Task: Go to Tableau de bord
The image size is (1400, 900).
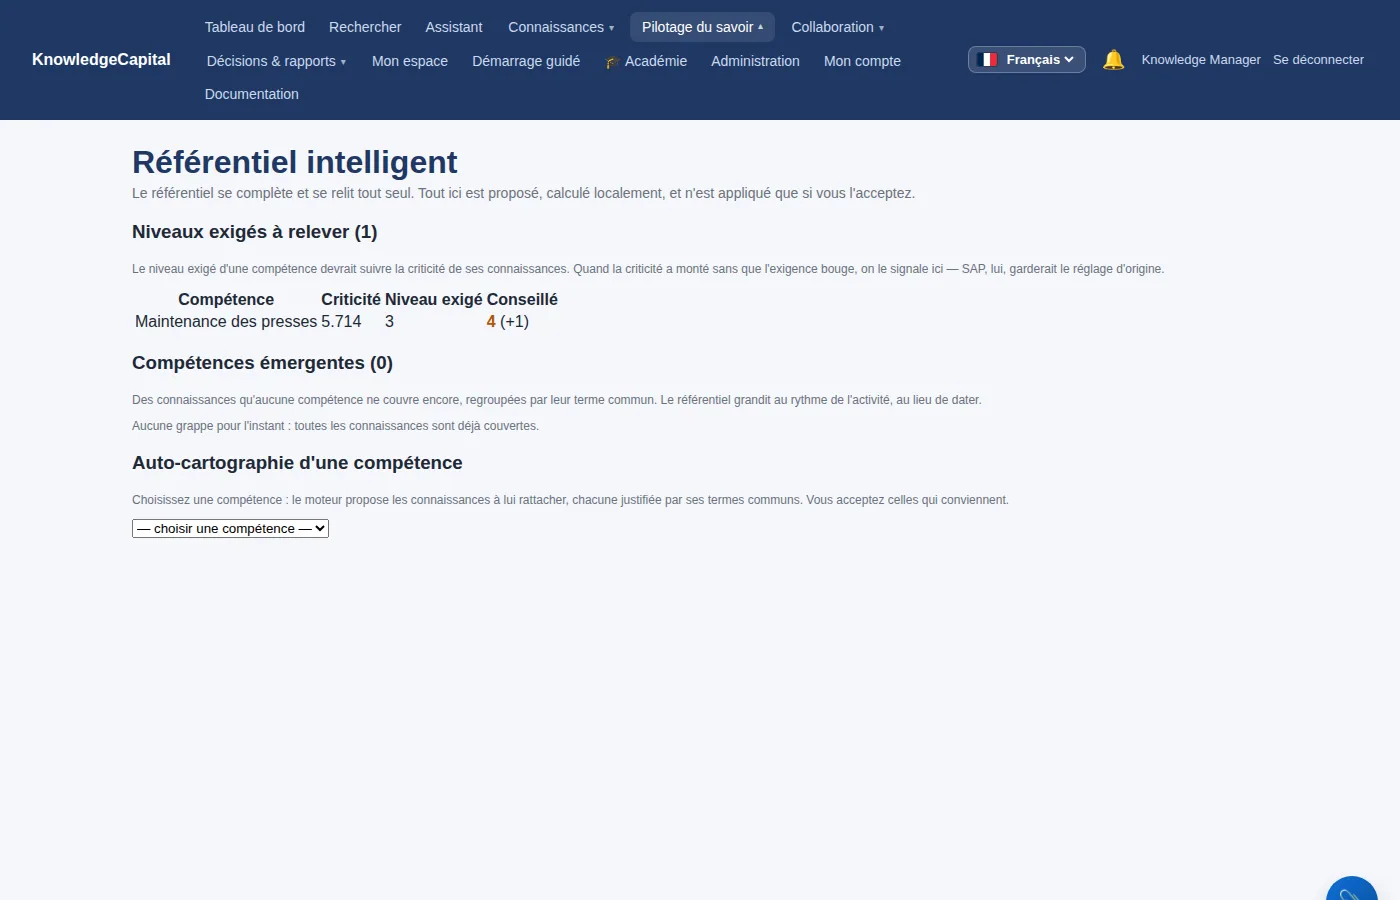Action: tap(255, 27)
